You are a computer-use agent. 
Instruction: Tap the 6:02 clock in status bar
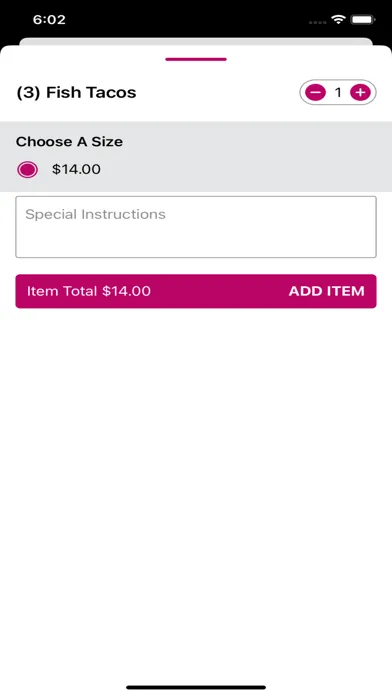pos(49,20)
